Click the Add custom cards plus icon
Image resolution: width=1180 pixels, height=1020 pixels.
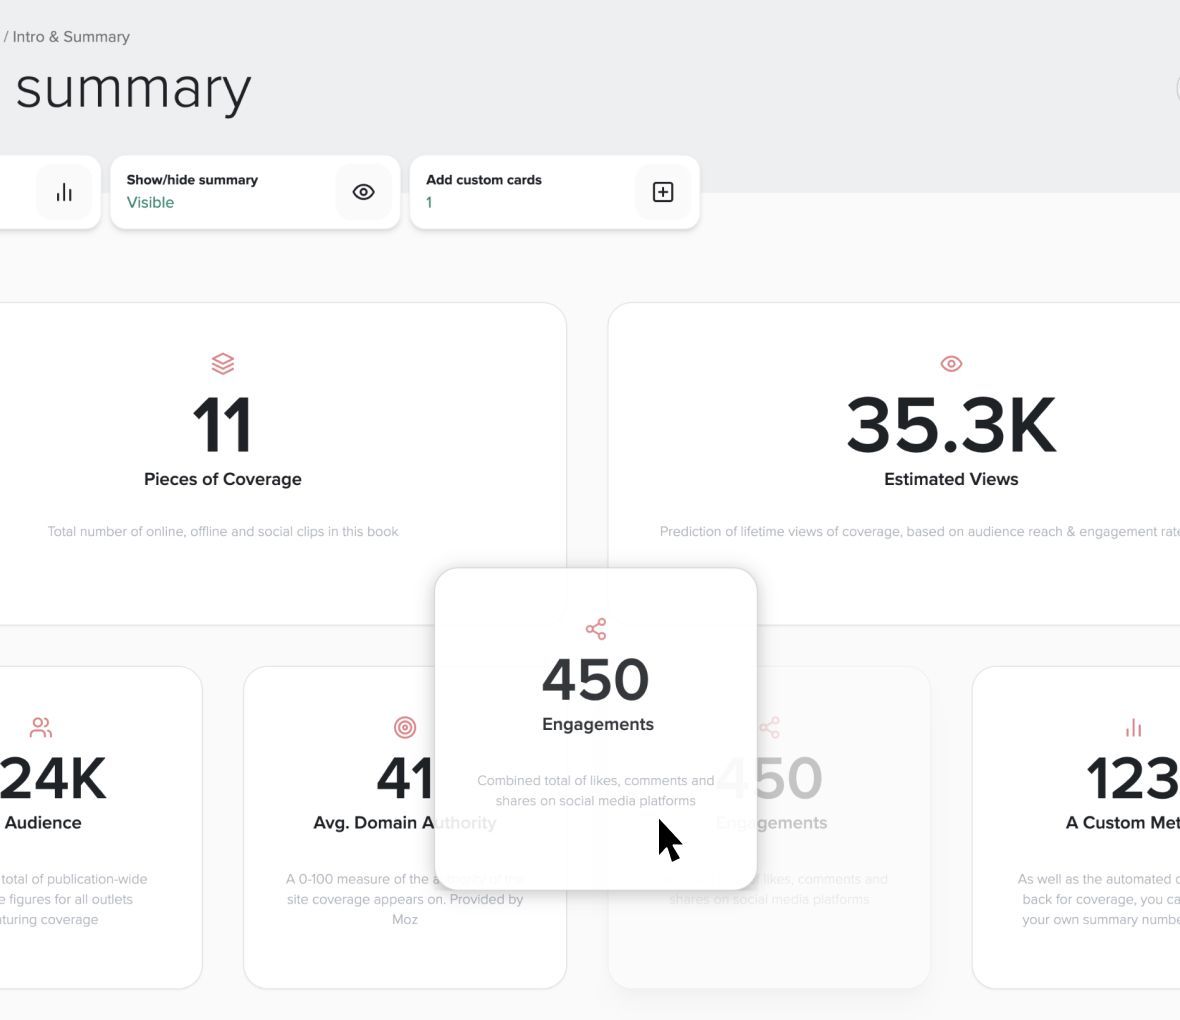point(663,192)
